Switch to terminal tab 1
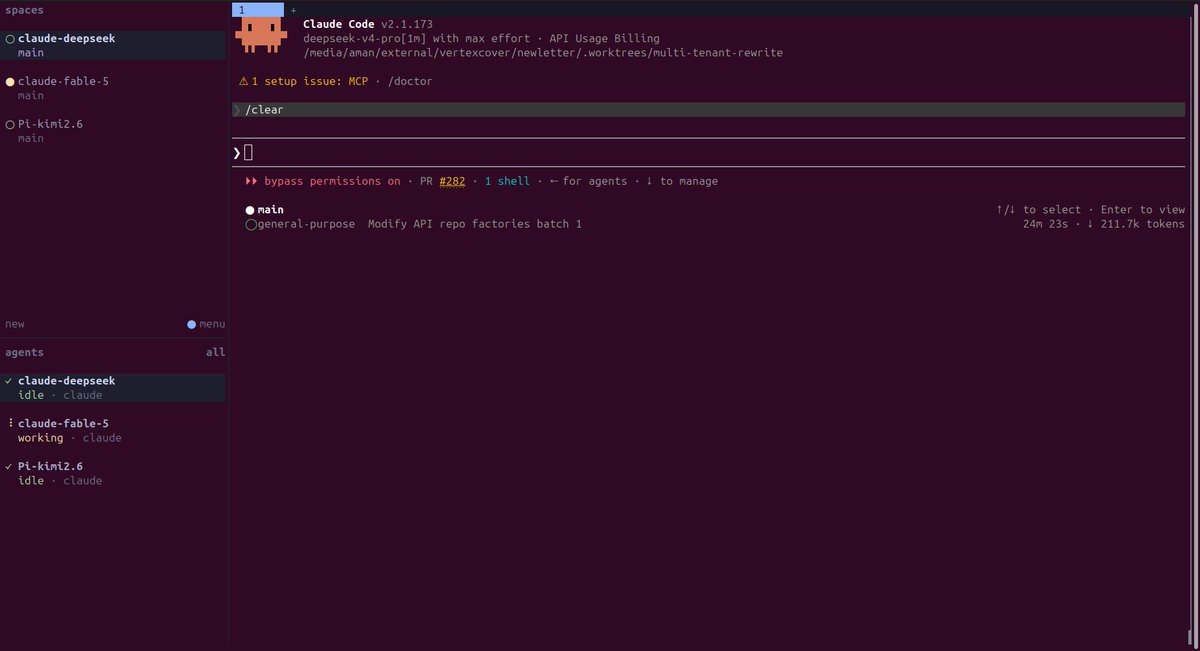 click(258, 9)
